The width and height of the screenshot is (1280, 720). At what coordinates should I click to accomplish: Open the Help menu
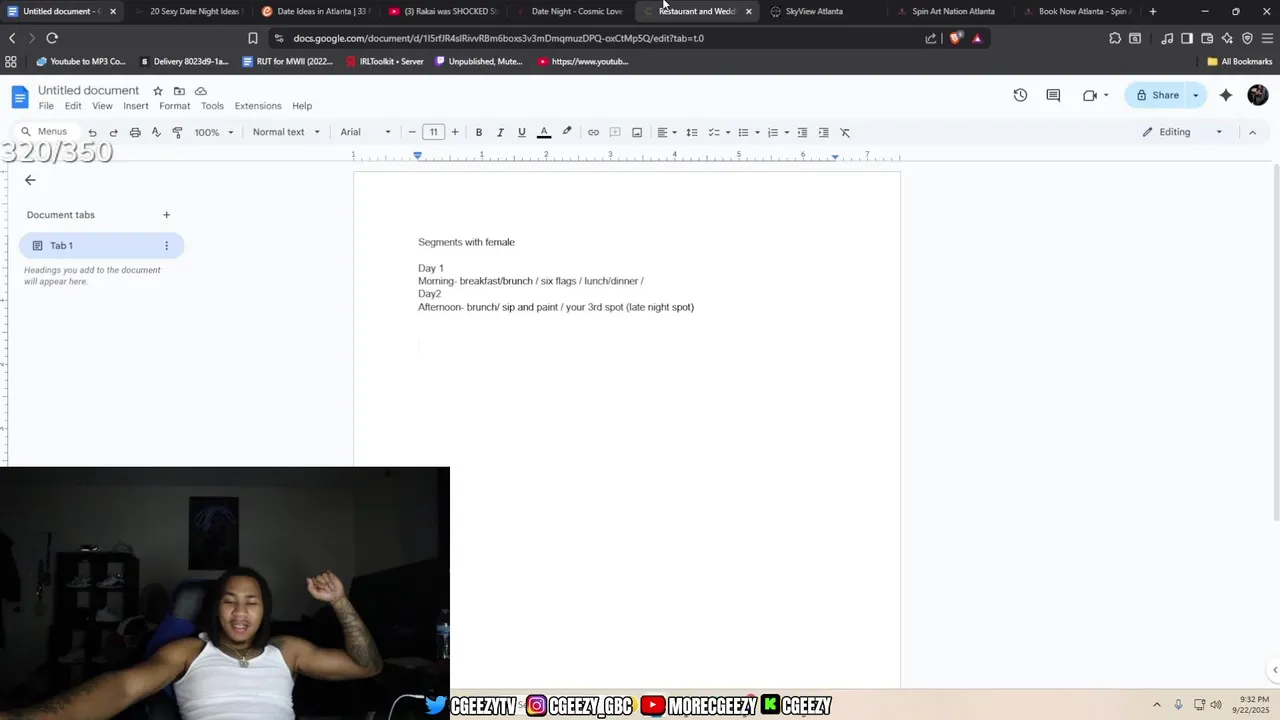pos(302,106)
